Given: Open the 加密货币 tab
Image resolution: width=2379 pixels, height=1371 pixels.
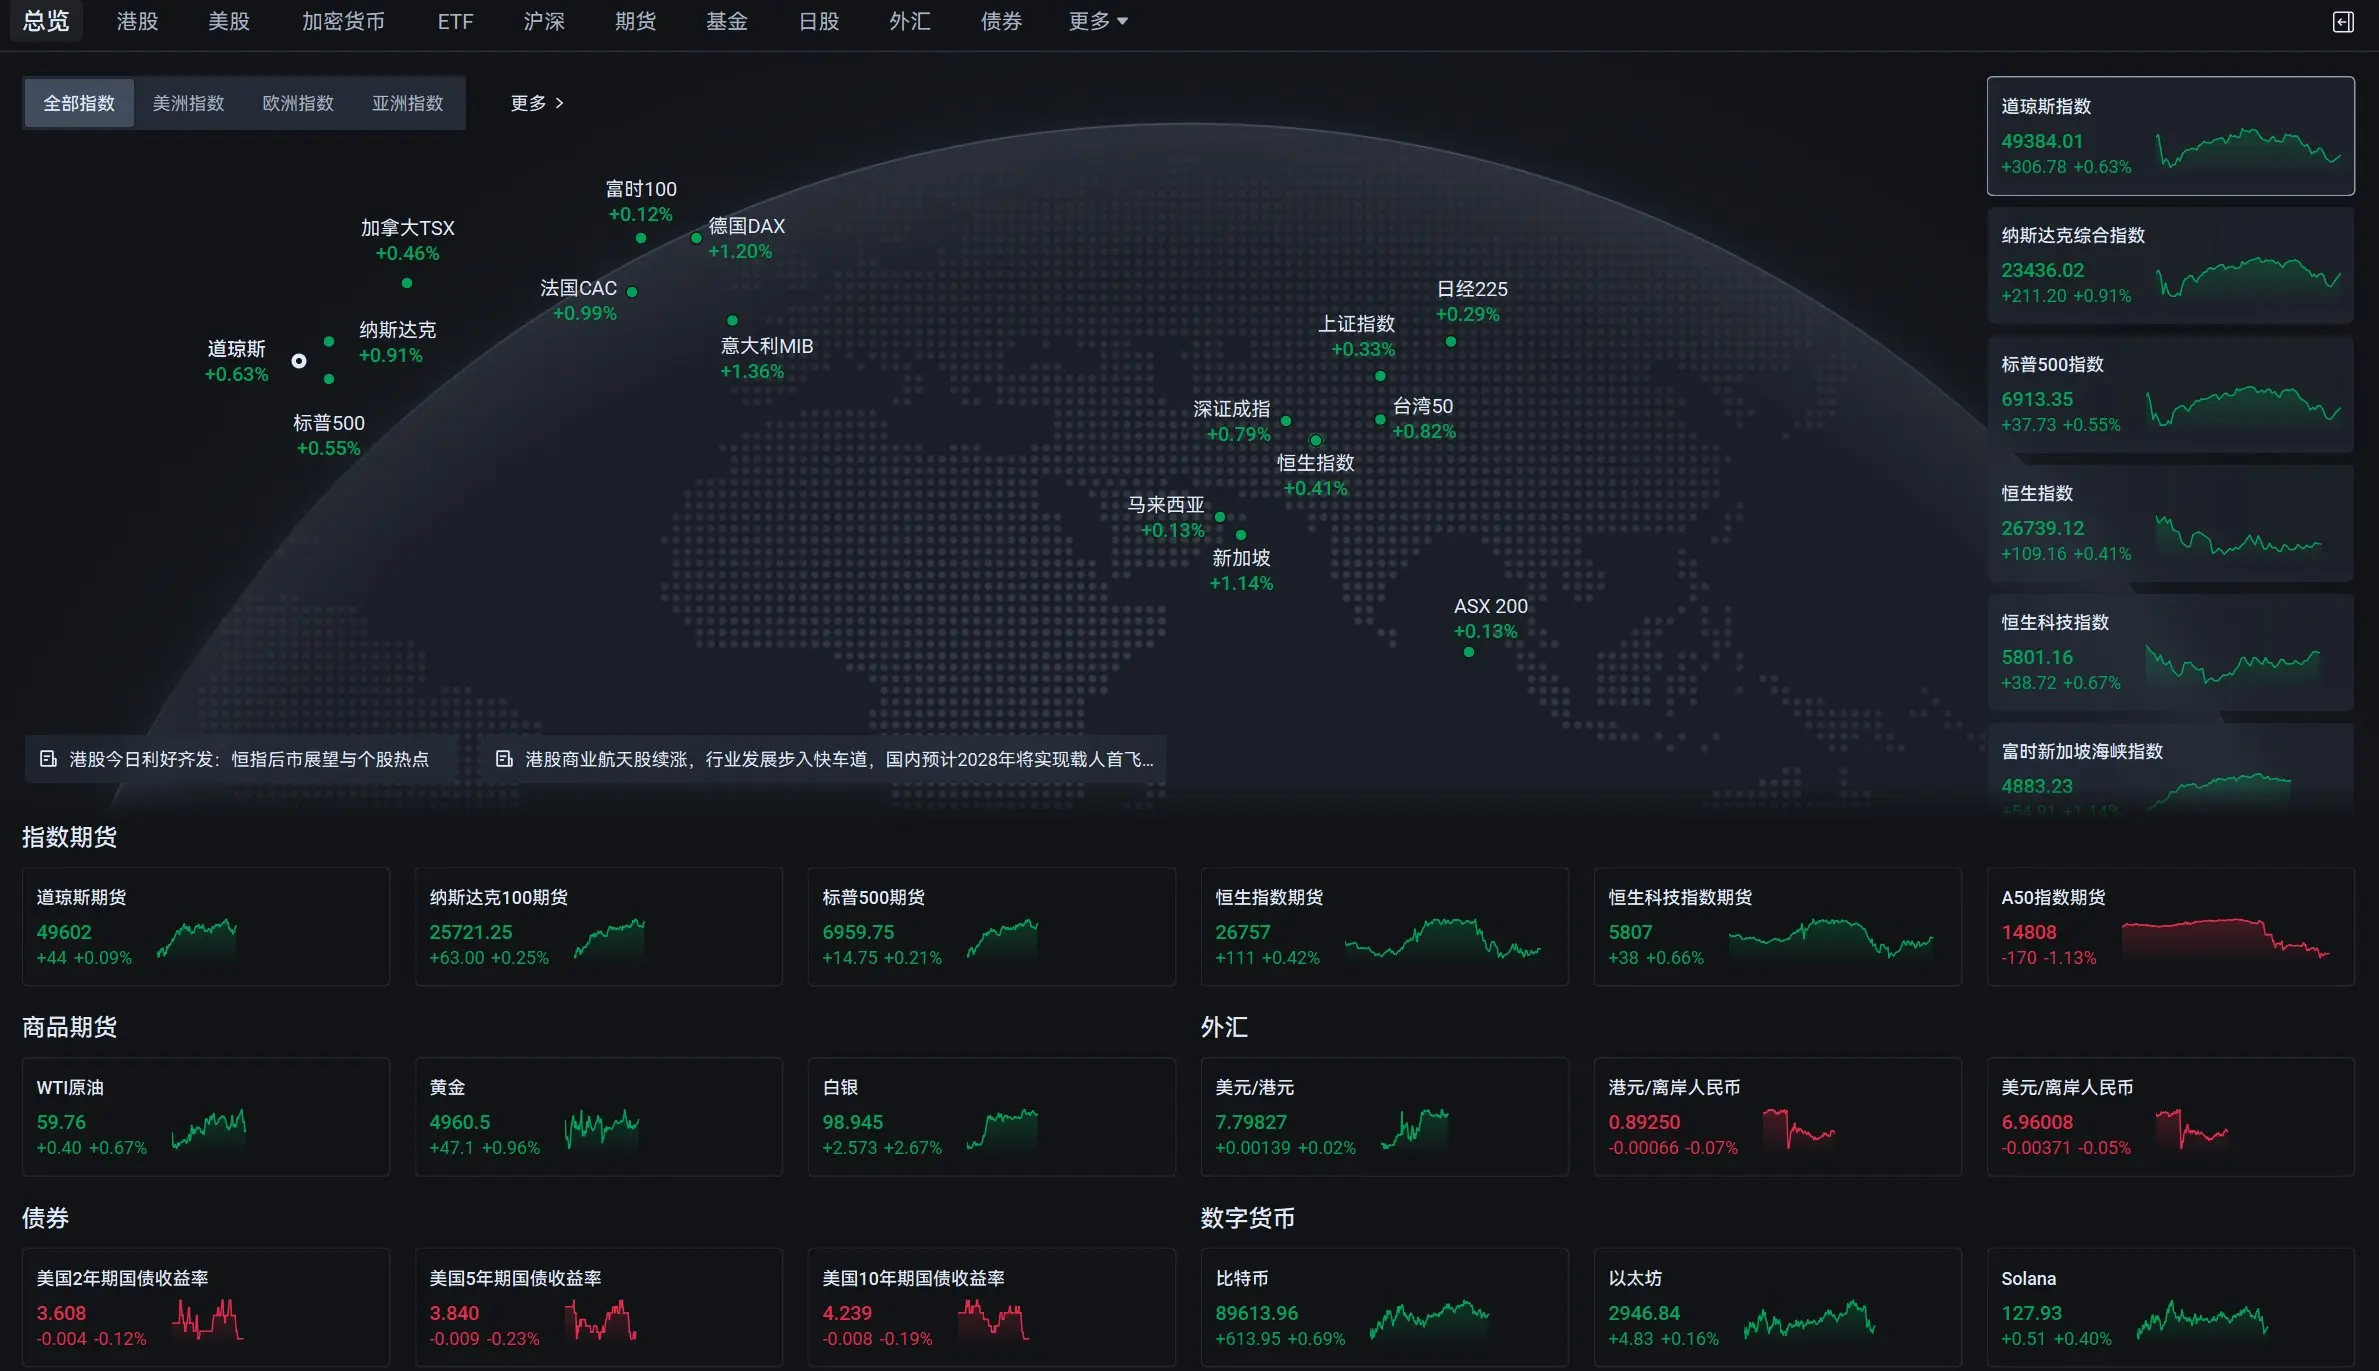Looking at the screenshot, I should click(x=343, y=21).
